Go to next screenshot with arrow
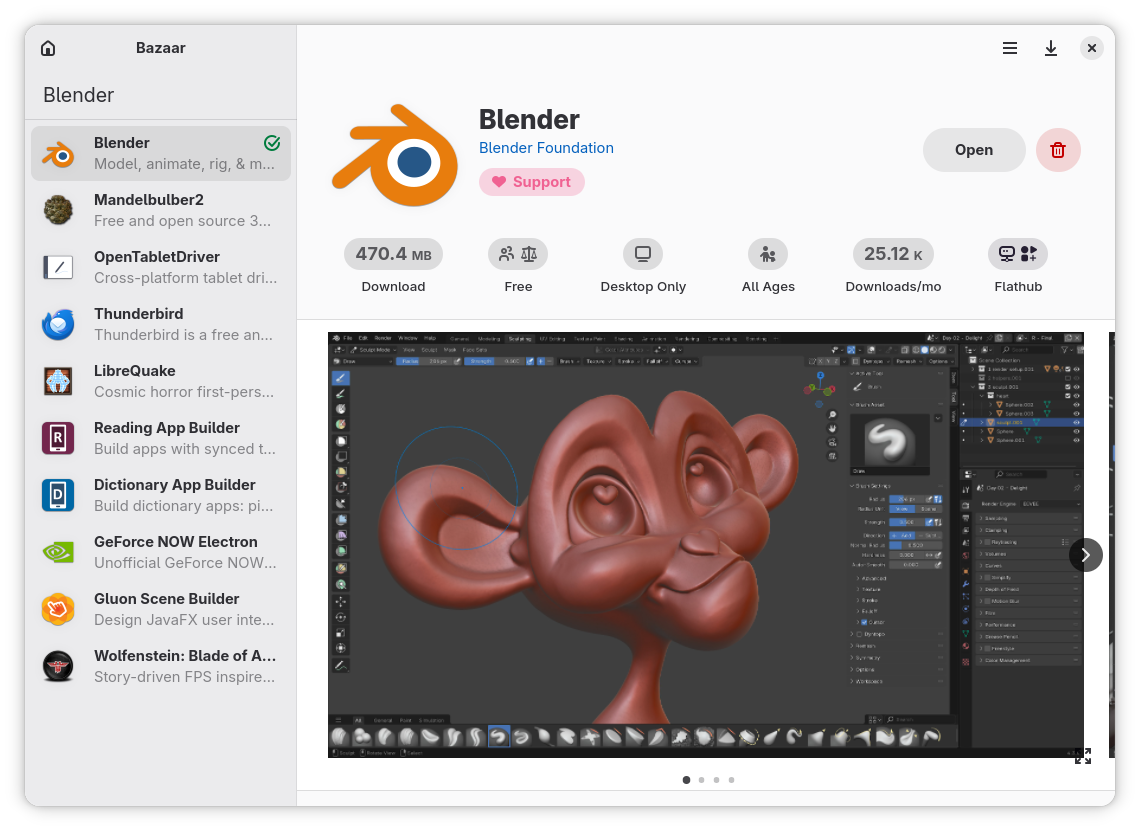This screenshot has height=831, width=1140. click(1085, 554)
